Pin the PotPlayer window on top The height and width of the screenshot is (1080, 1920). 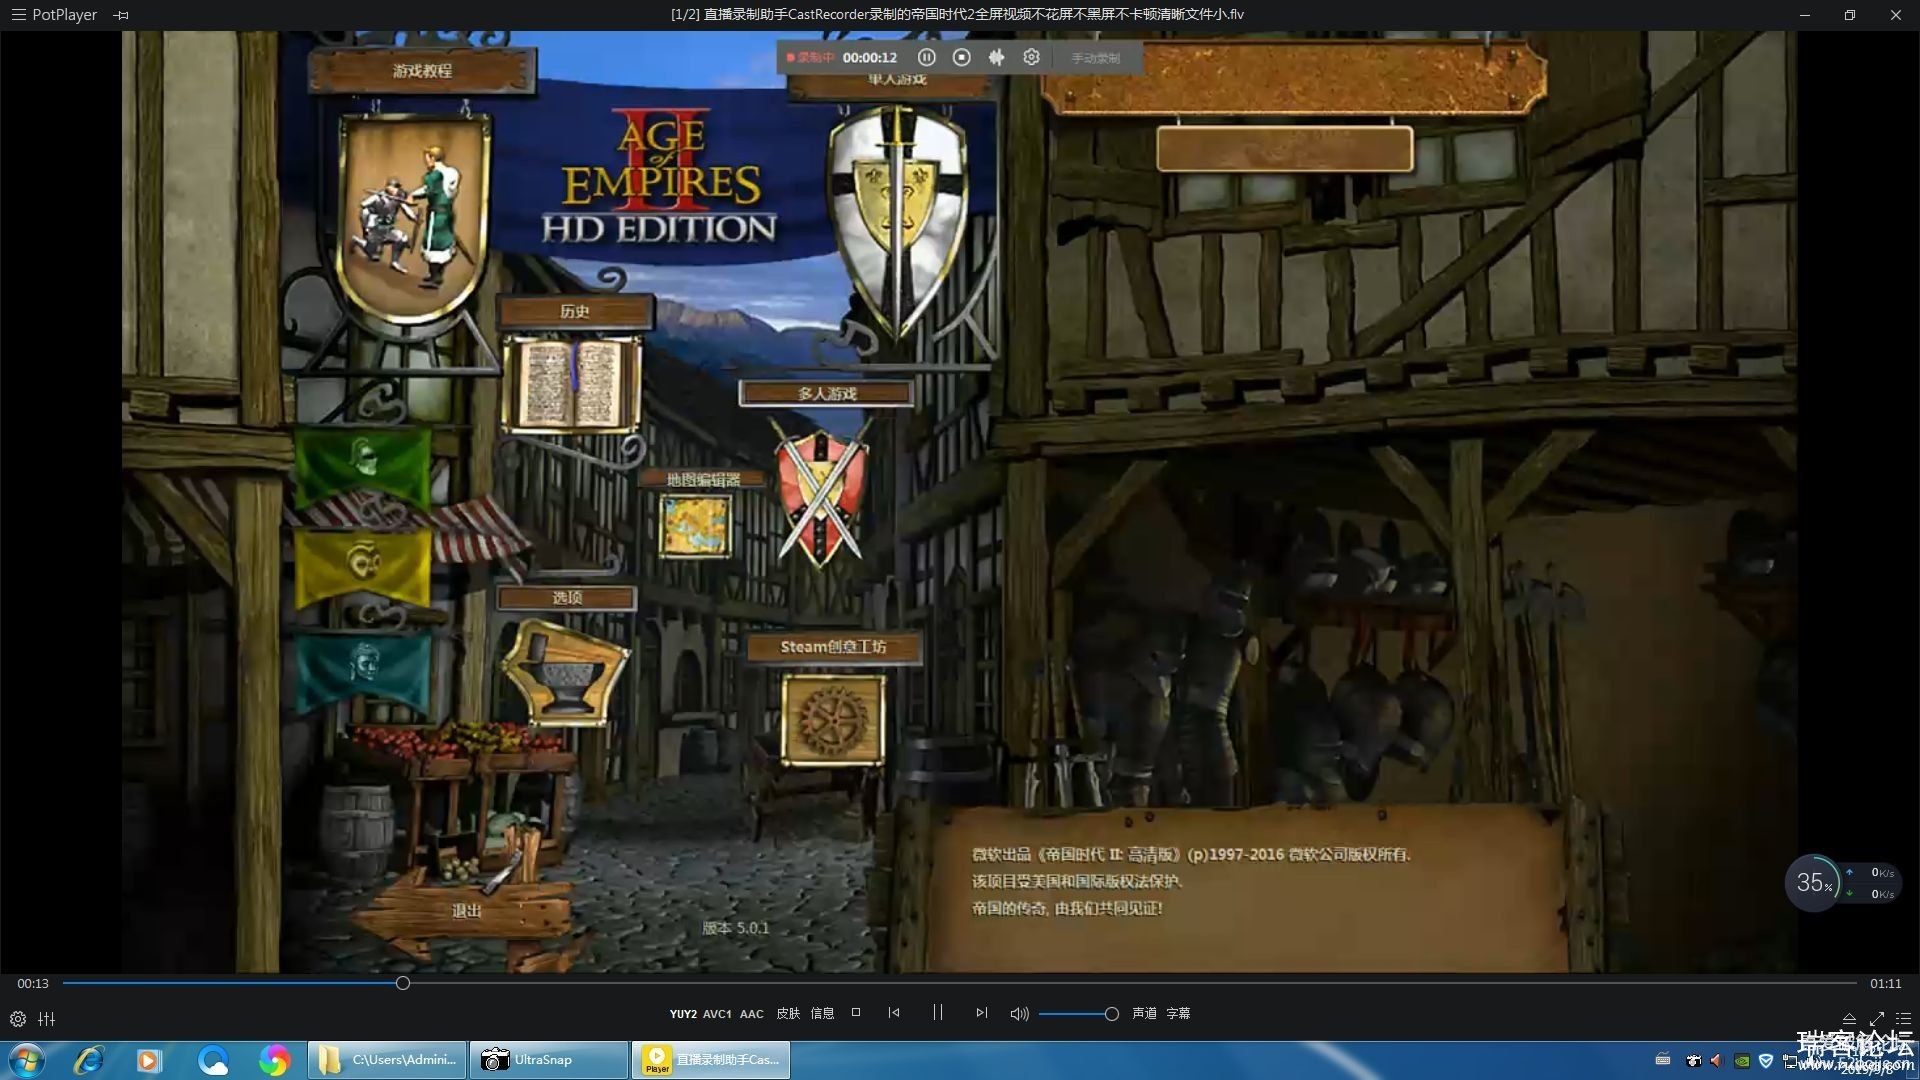coord(121,15)
